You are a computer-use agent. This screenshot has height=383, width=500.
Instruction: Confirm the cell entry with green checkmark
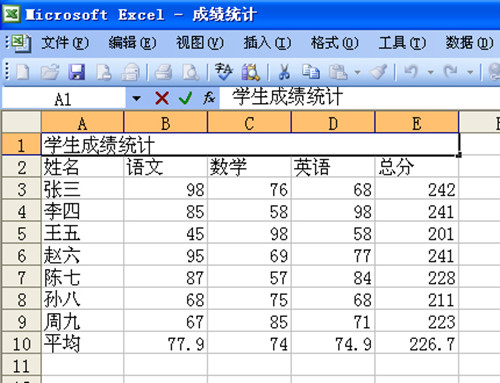(185, 98)
